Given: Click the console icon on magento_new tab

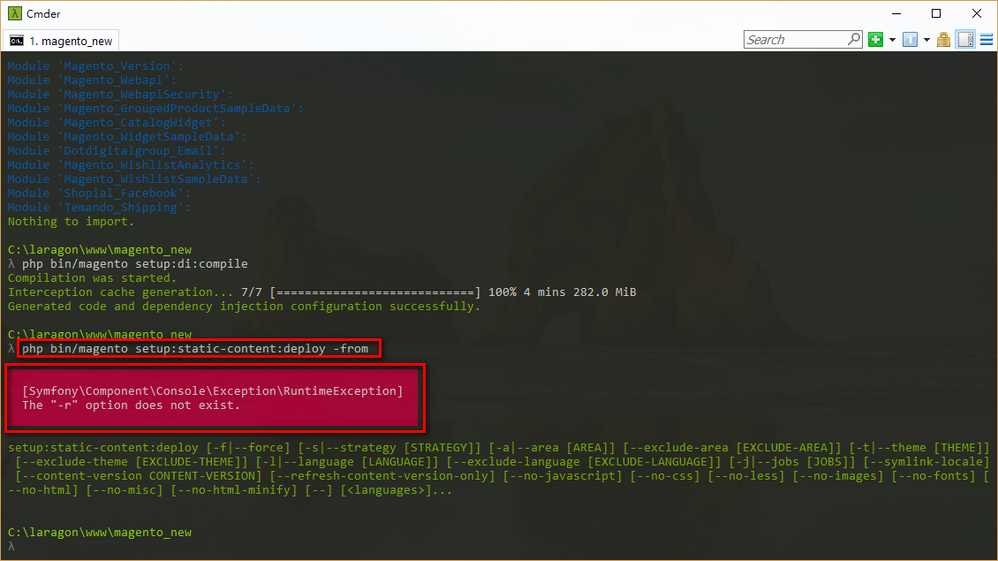Looking at the screenshot, I should point(17,41).
